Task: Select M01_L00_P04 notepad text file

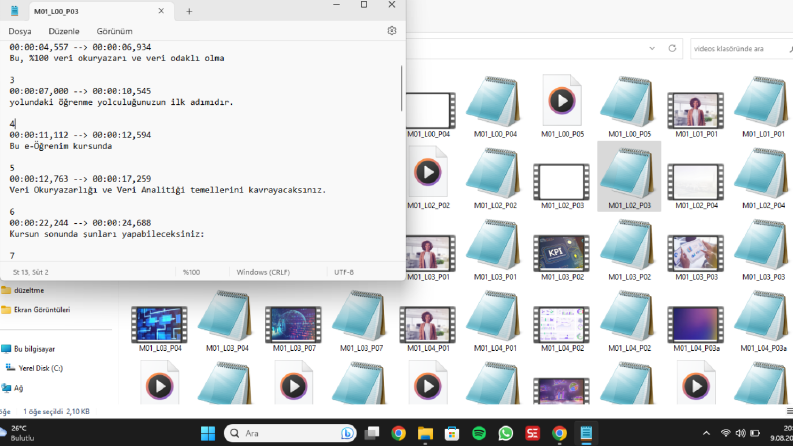Action: pyautogui.click(x=495, y=107)
